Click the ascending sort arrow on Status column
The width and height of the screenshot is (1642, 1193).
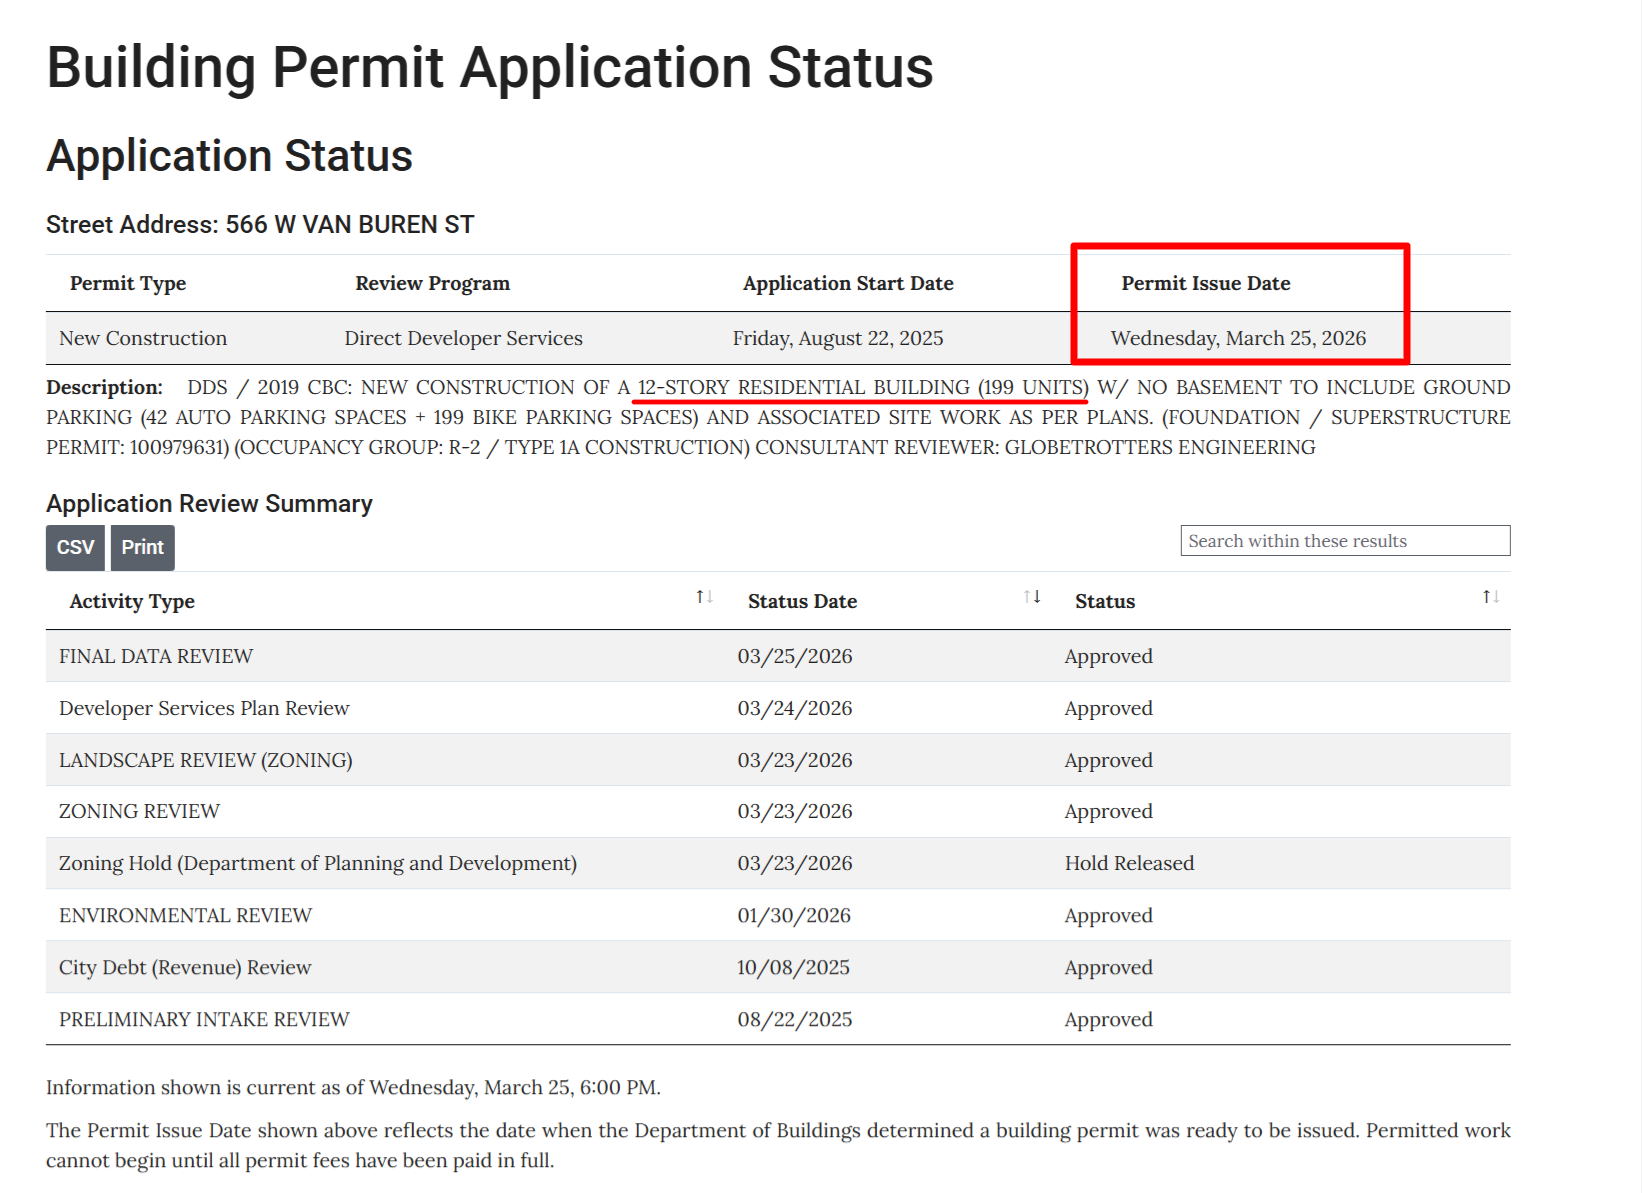click(1484, 596)
